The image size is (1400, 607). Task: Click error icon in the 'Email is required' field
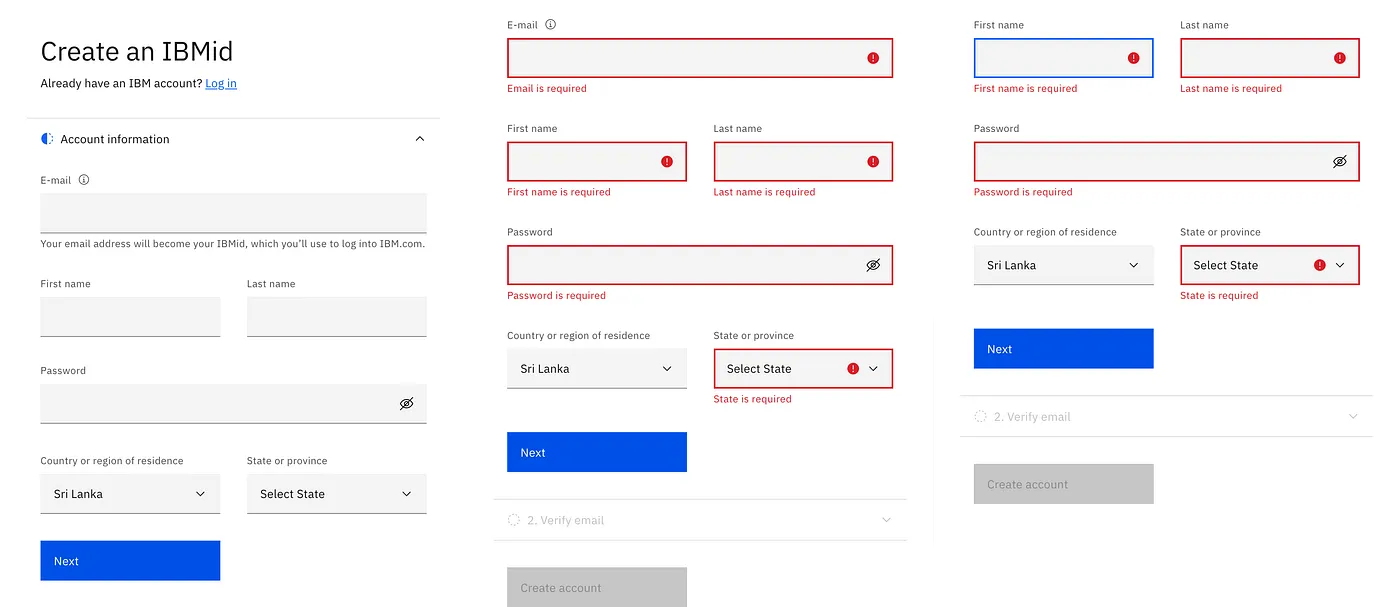click(873, 59)
